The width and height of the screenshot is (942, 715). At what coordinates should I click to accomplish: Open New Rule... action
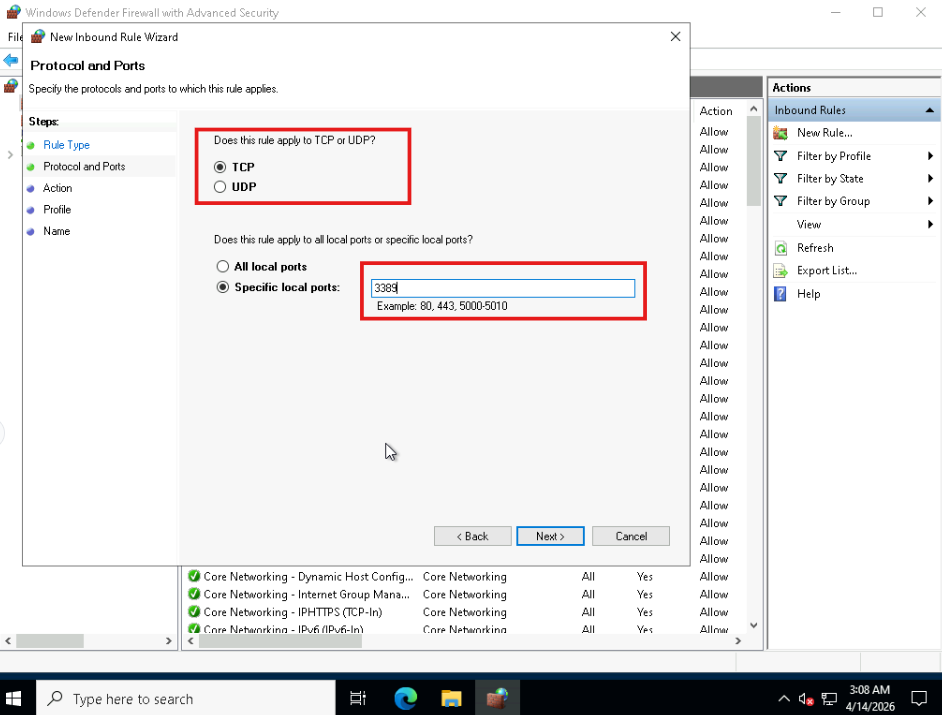[824, 133]
